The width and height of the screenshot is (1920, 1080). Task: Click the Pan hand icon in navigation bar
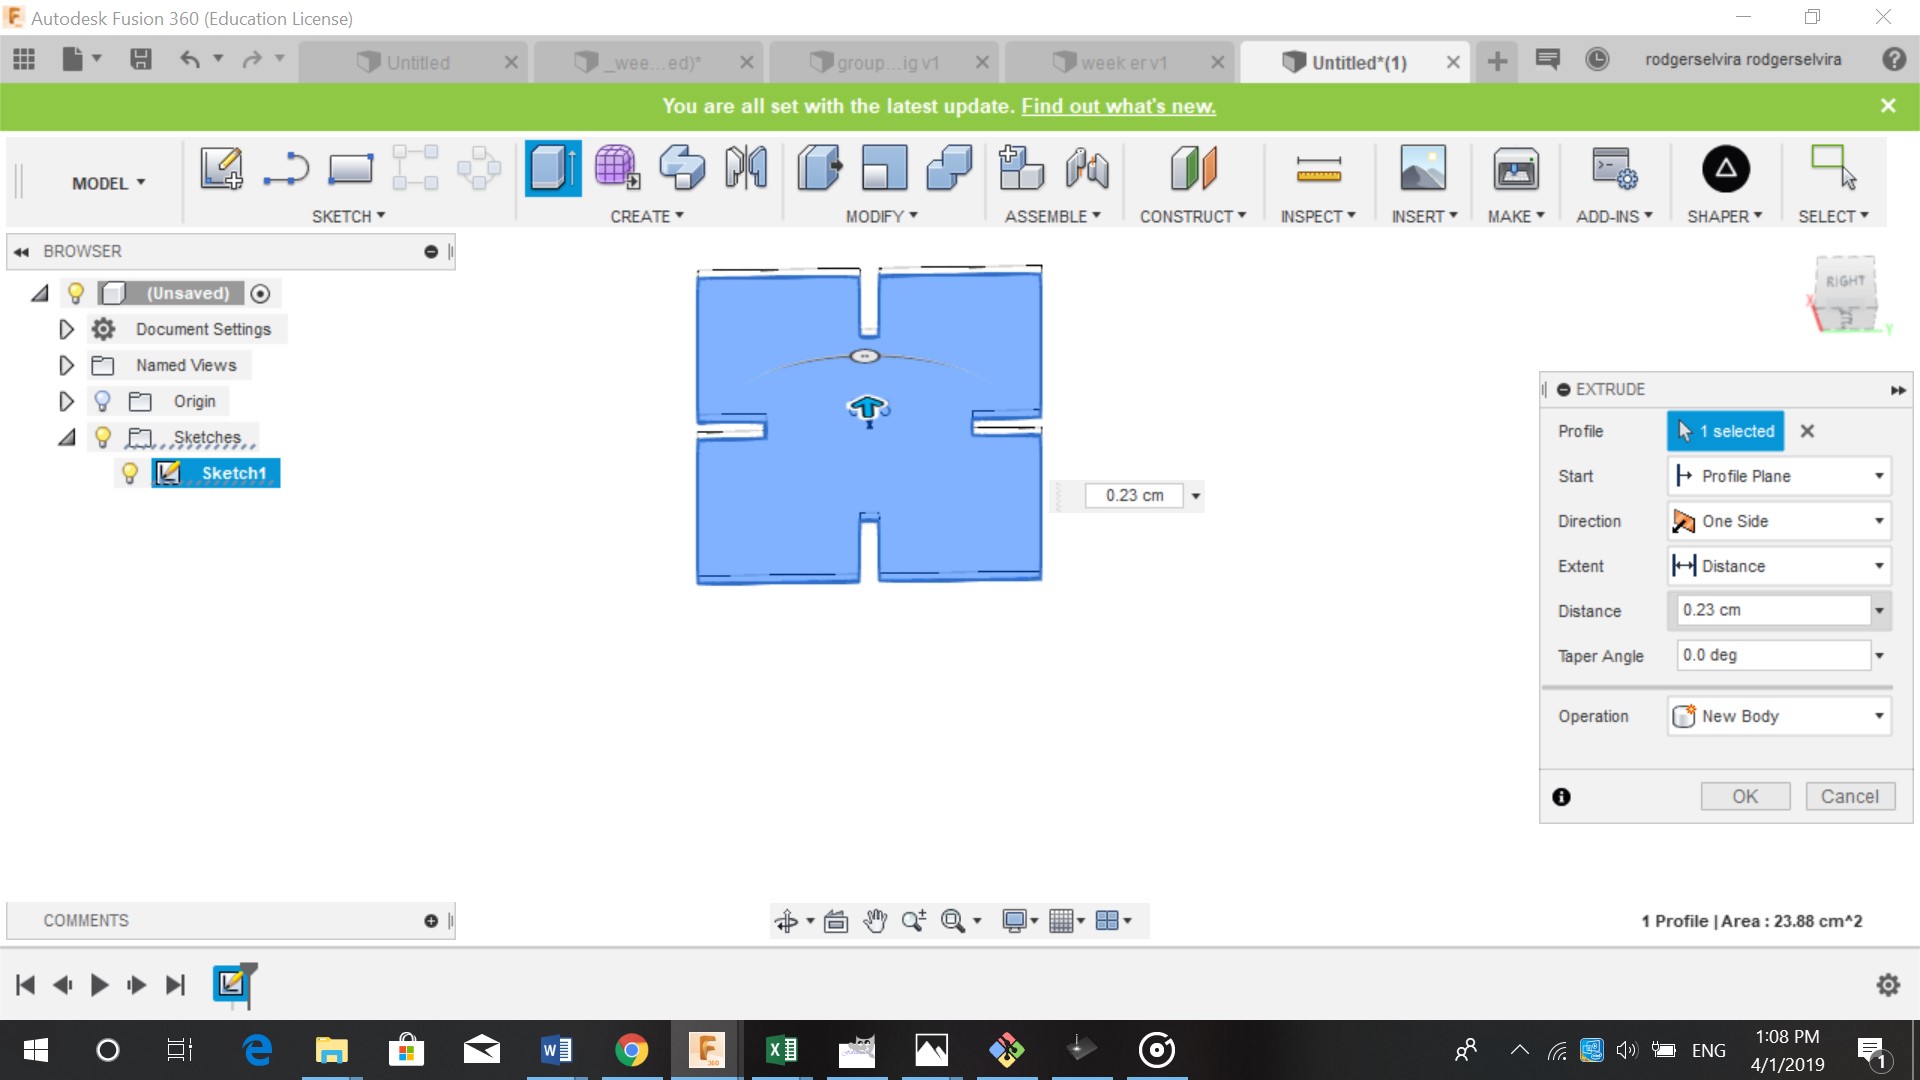pos(875,921)
